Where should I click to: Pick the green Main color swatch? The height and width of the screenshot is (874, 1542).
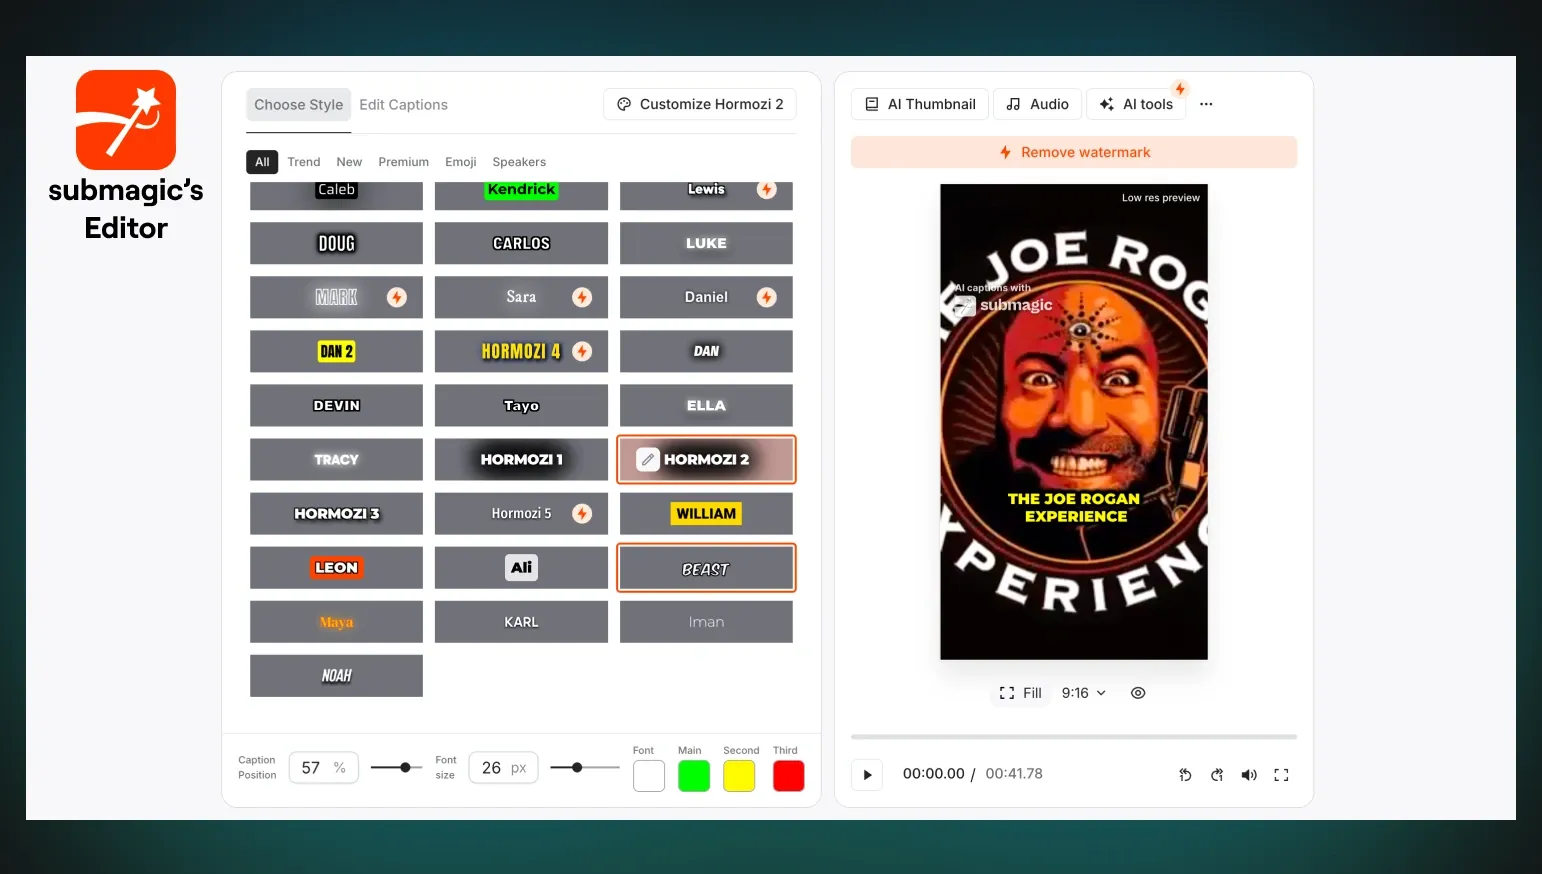(x=694, y=776)
